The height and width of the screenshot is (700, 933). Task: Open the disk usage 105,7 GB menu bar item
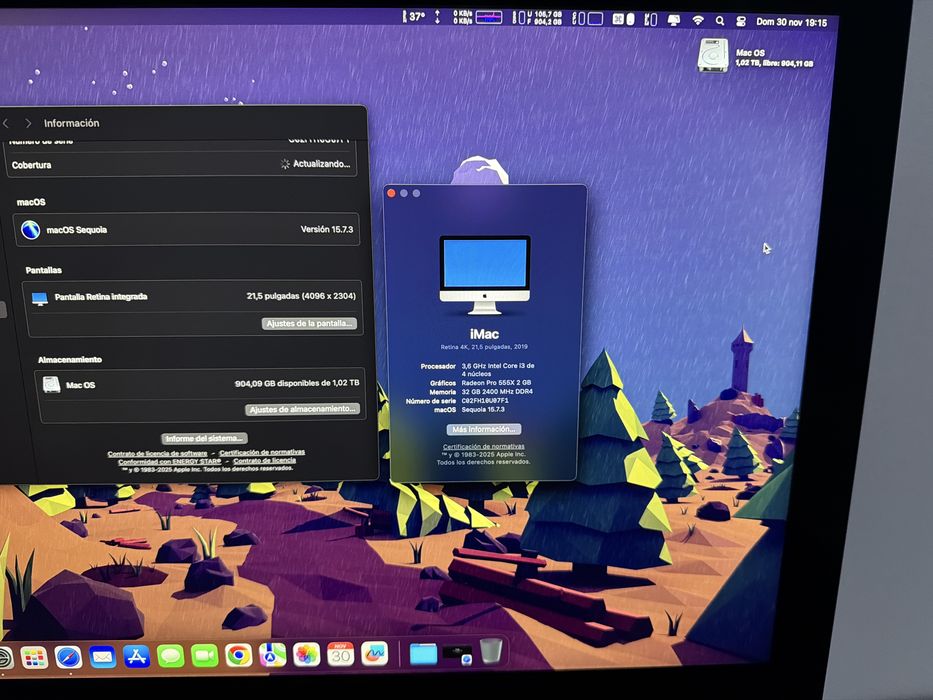pos(537,17)
